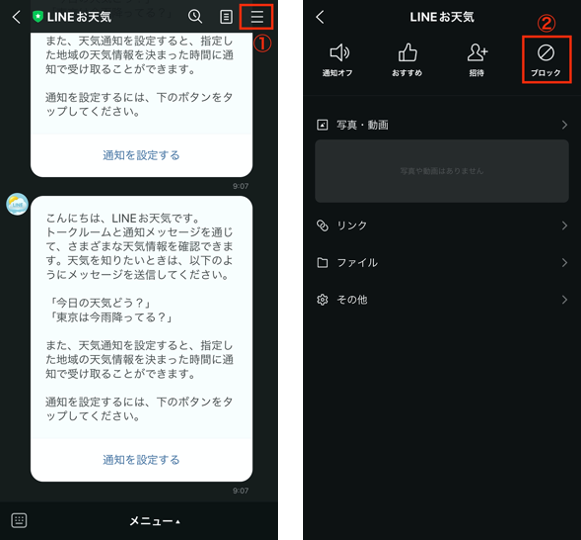The width and height of the screenshot is (581, 540).
Task: Tap the chevron beside その他
Action: click(564, 299)
